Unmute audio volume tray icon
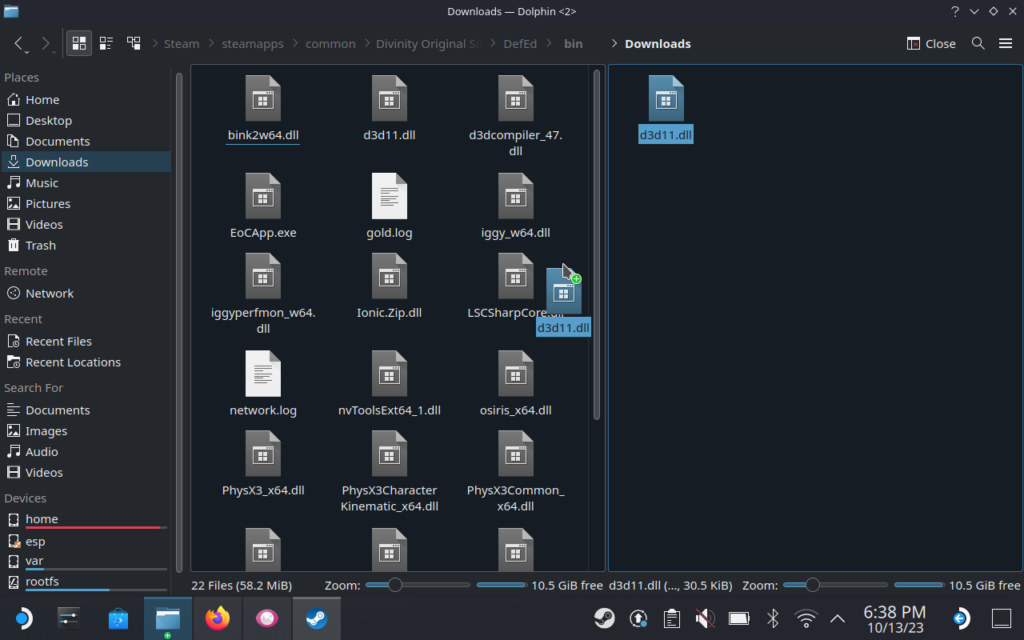Screen dimensions: 1024x640 coord(705,618)
